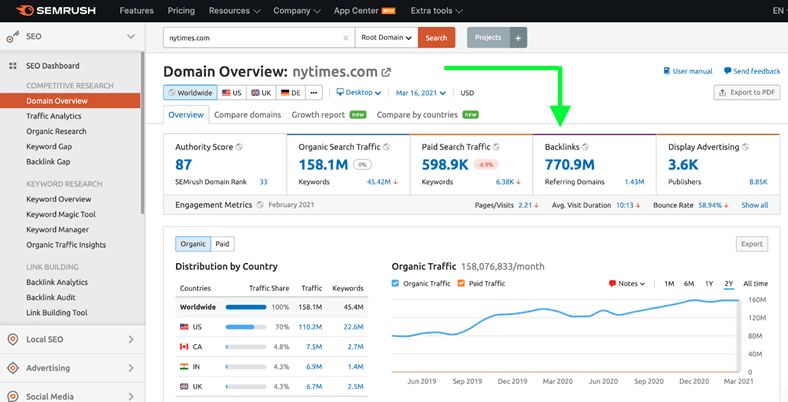Switch distribution view to Paid
The height and width of the screenshot is (402, 788).
pos(222,244)
